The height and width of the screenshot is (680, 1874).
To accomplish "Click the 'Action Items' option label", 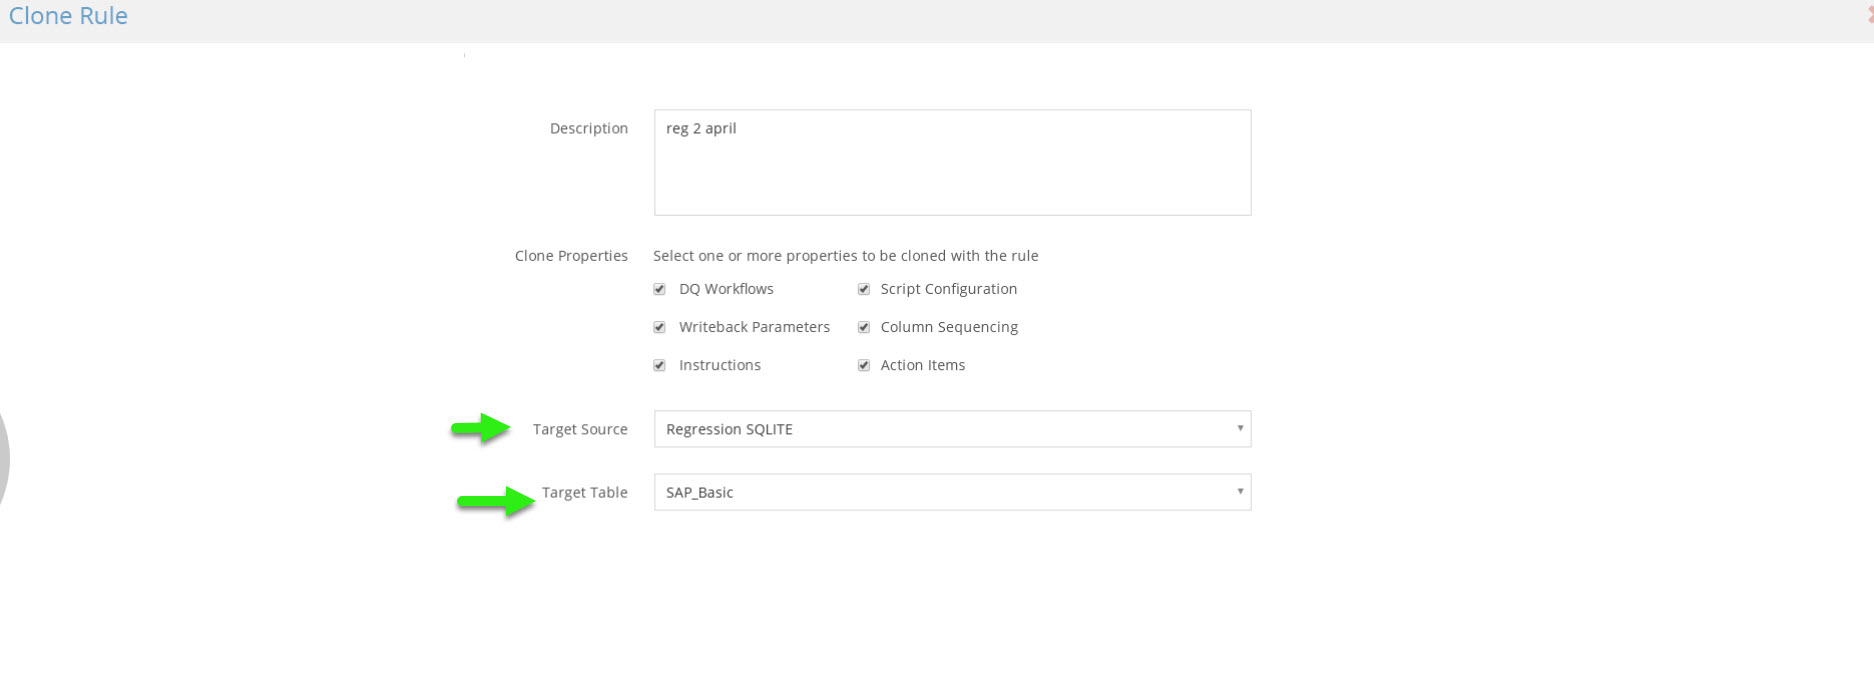I will point(923,365).
